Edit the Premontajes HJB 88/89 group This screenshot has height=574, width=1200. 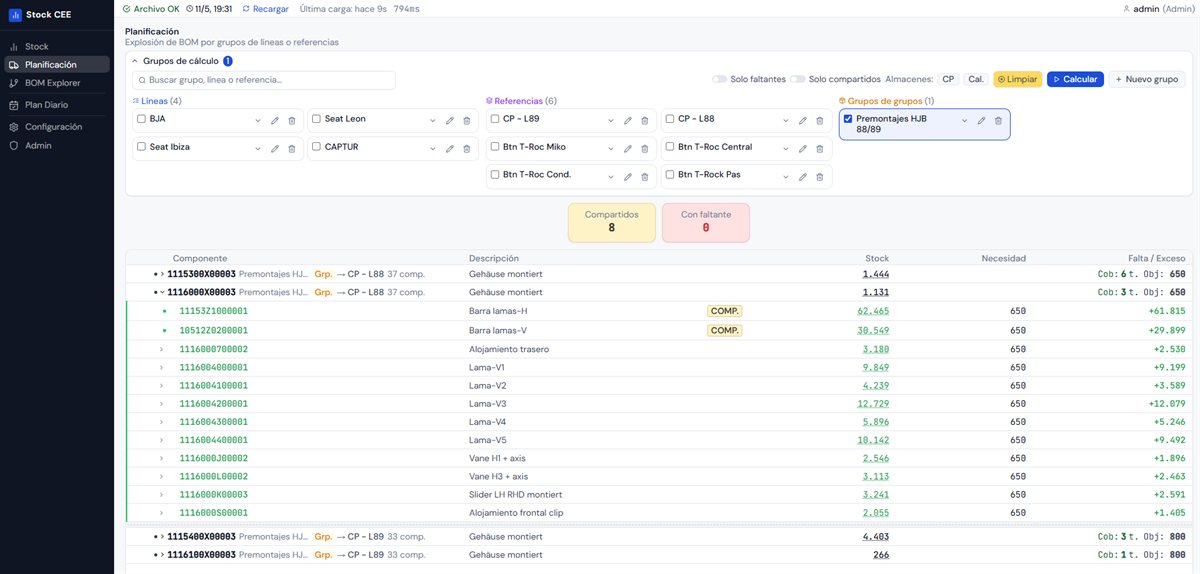point(981,120)
